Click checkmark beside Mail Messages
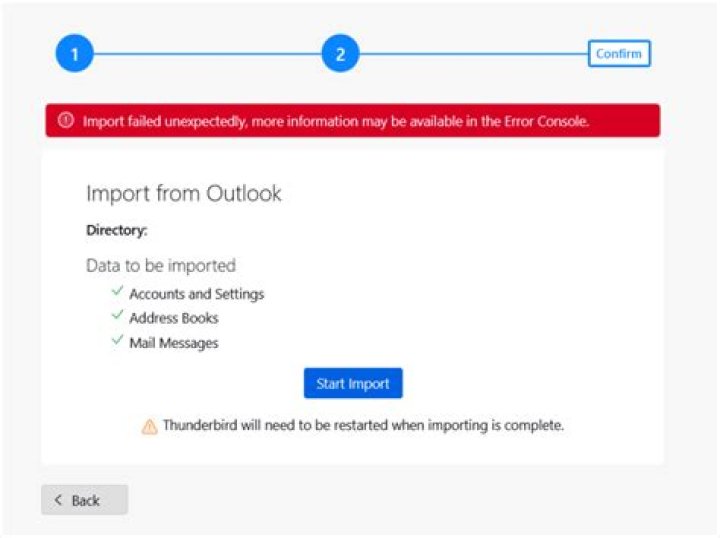 point(118,340)
